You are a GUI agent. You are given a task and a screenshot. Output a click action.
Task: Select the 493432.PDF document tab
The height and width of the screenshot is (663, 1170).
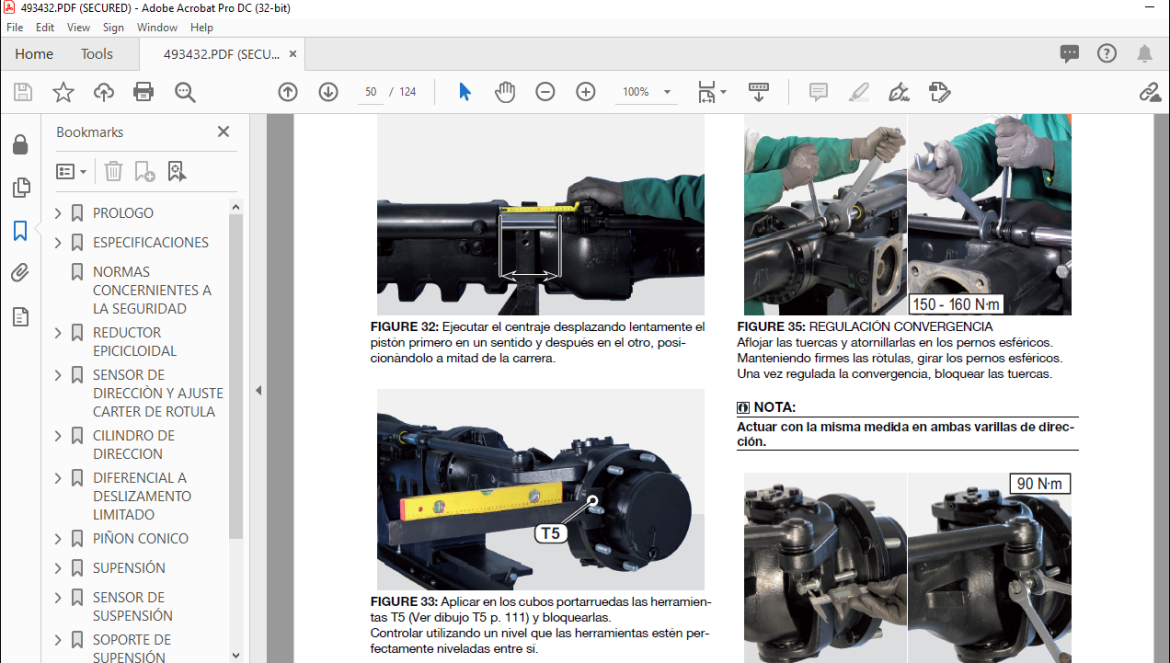221,54
